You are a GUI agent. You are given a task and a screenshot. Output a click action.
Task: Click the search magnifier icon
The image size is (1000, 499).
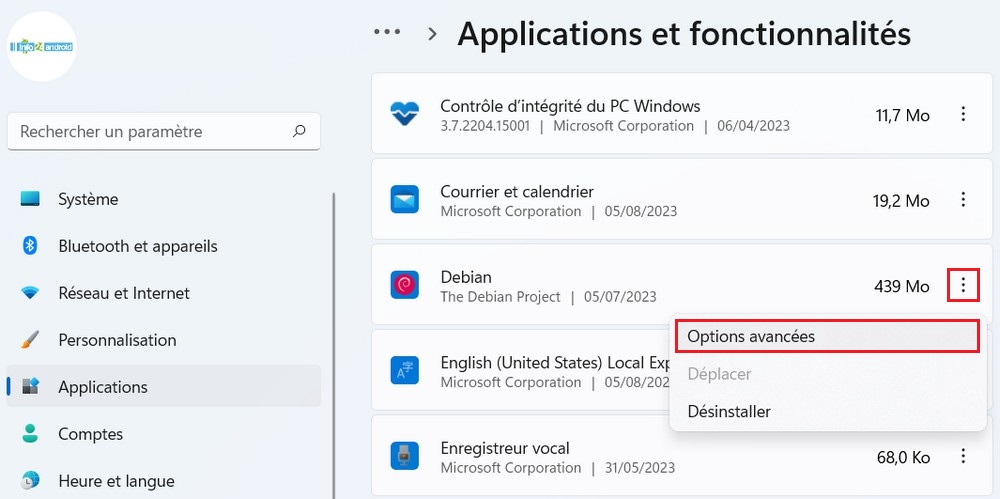tap(298, 131)
